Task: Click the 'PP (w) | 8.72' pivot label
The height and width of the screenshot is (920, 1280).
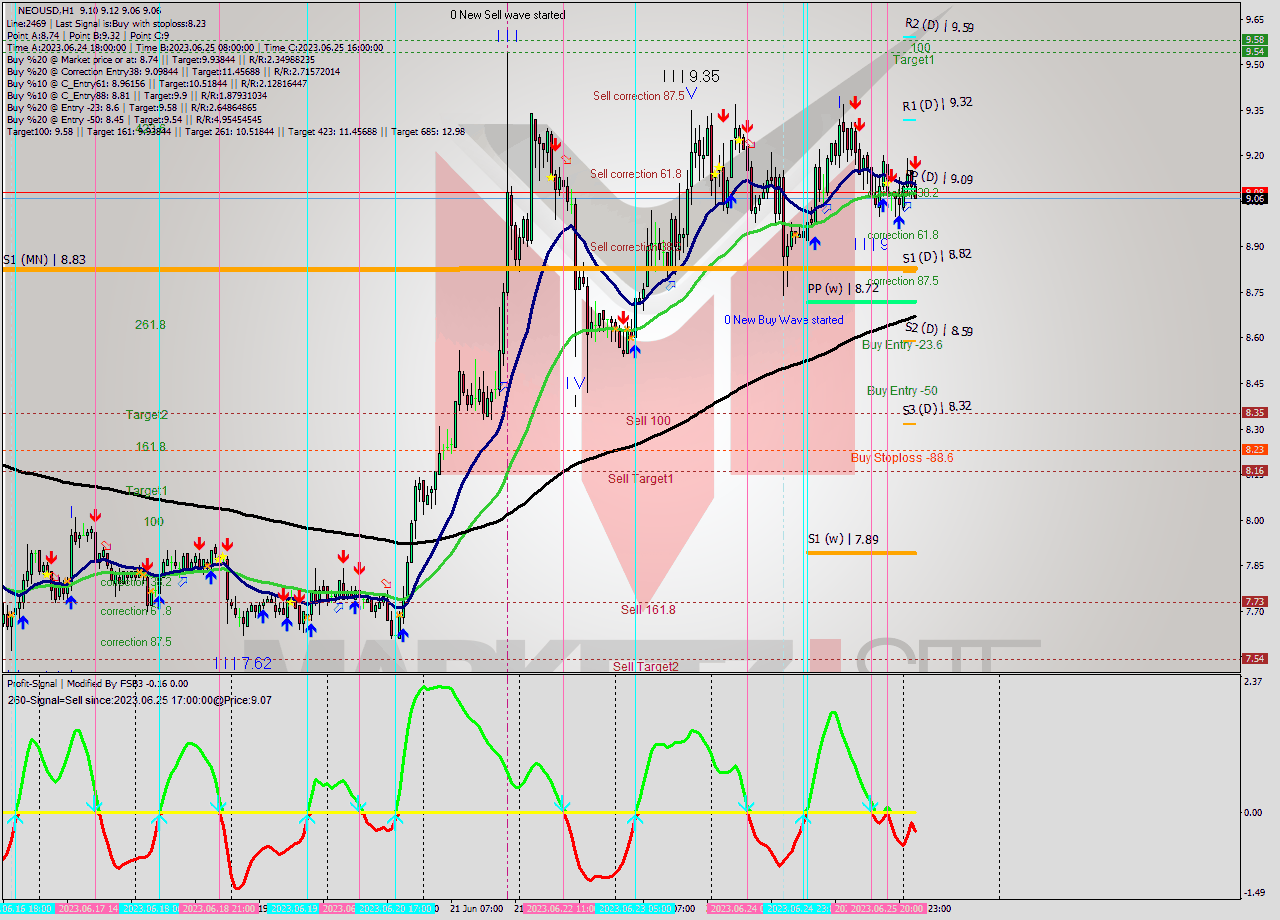Action: 843,288
